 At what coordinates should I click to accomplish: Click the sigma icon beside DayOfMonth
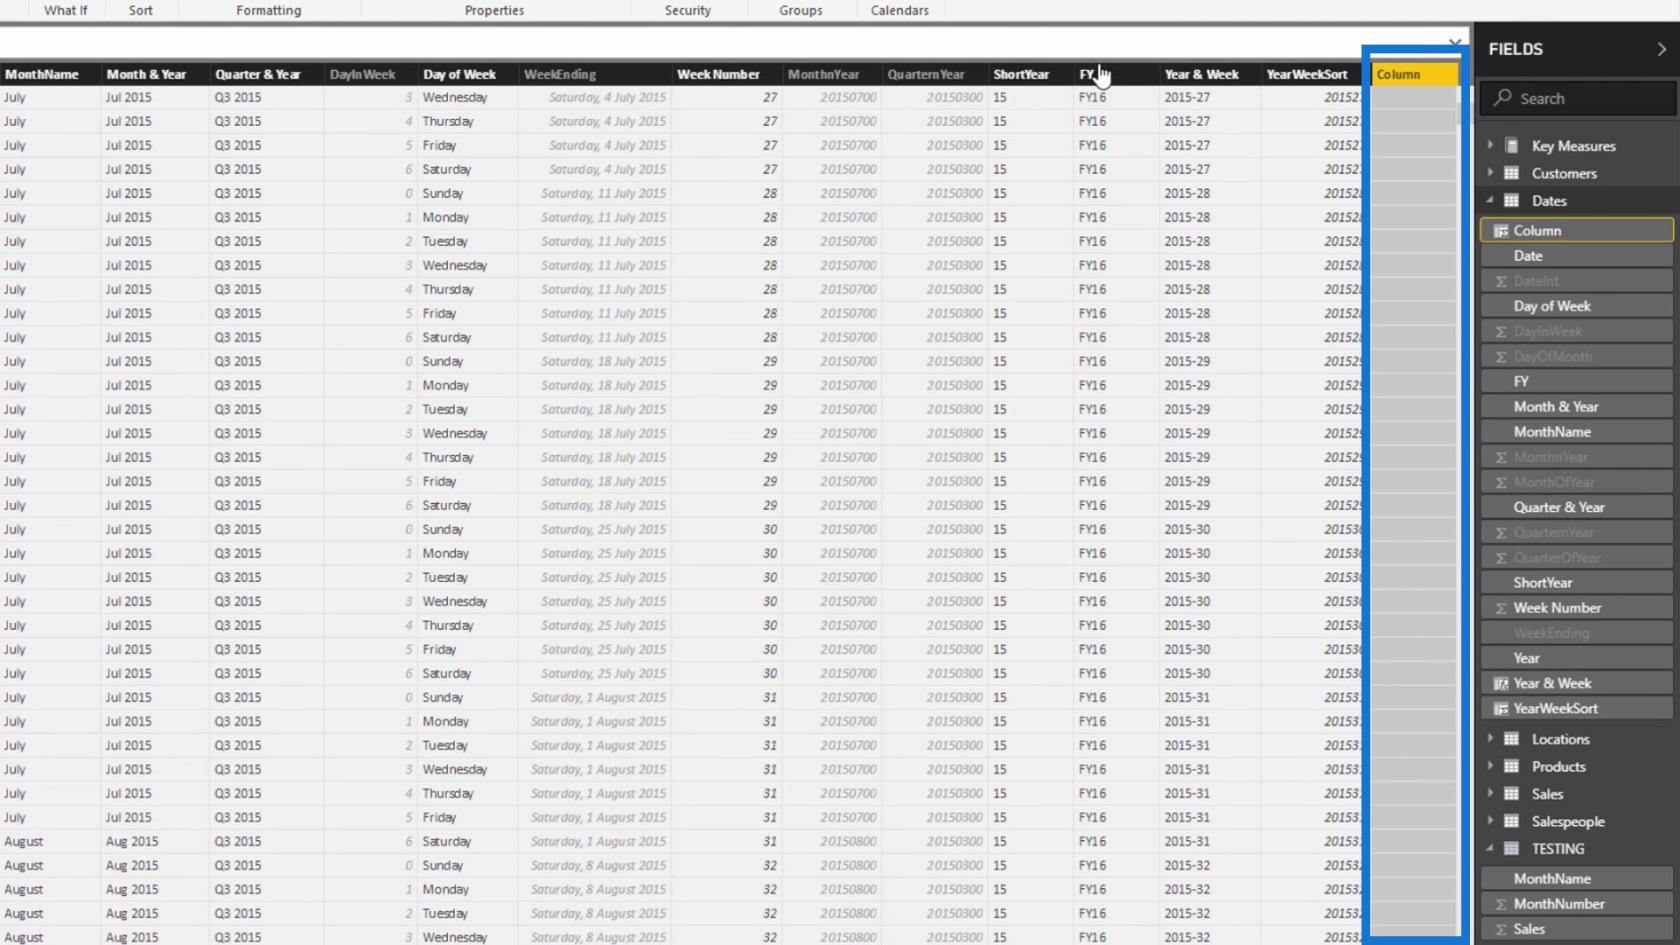pos(1501,356)
